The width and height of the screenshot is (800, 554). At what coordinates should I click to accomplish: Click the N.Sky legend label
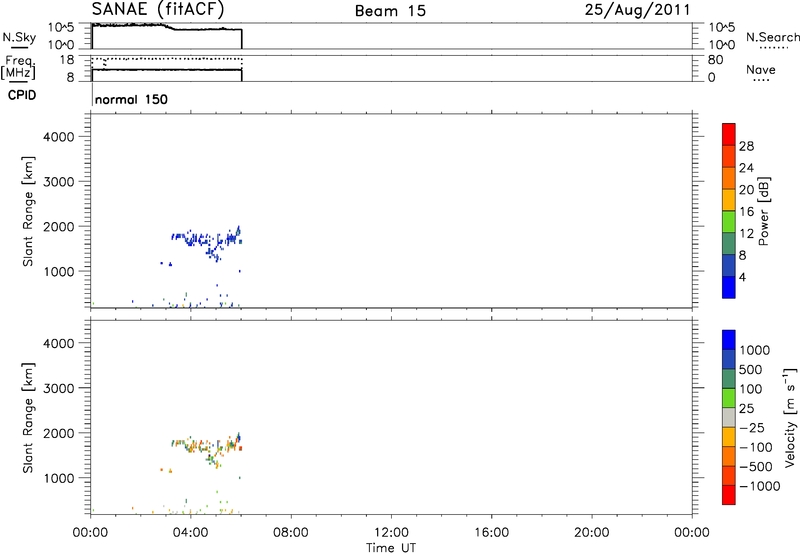(x=19, y=38)
